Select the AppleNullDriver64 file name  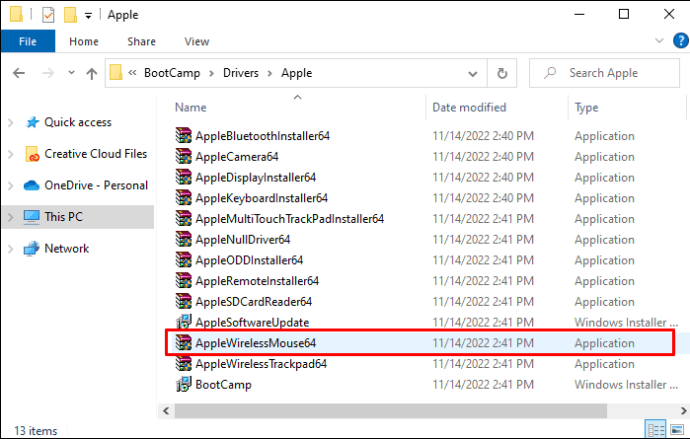[x=243, y=239]
